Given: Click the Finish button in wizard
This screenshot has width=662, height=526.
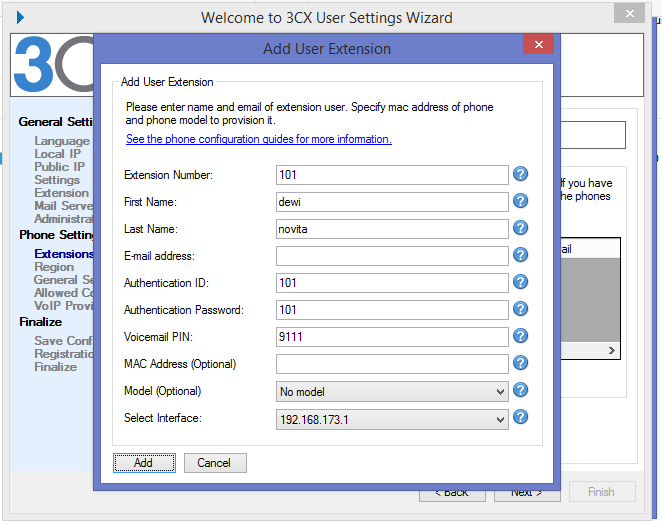Looking at the screenshot, I should point(602,492).
